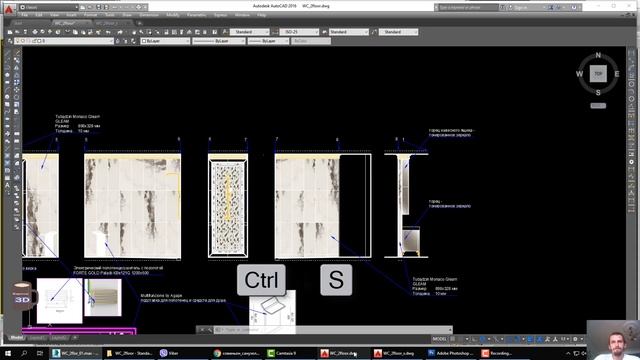The height and width of the screenshot is (360, 640).
Task: Select the Circle draw tool
Action: click(x=7, y=97)
